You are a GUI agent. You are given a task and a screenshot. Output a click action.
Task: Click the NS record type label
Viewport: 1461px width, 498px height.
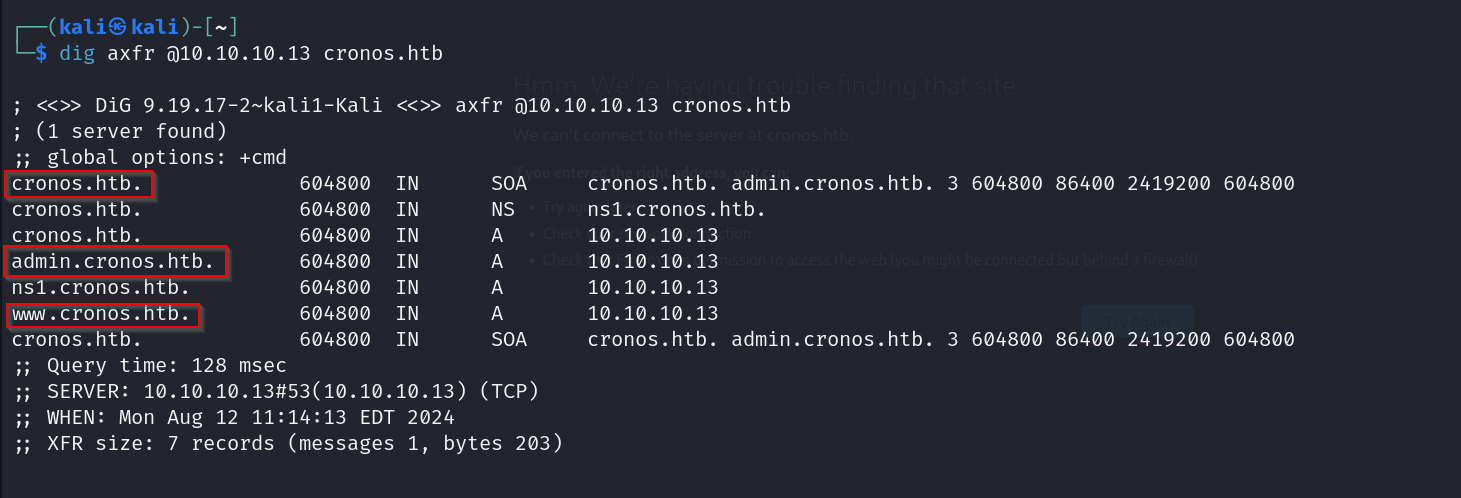click(x=503, y=210)
